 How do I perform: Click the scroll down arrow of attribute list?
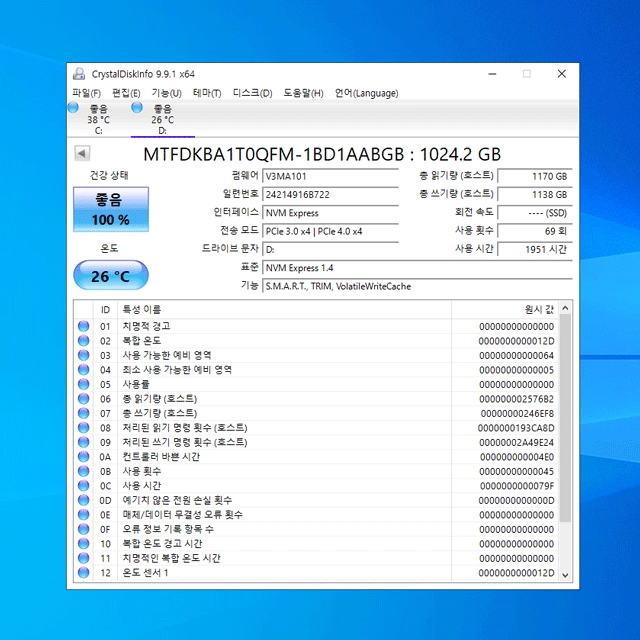pos(565,575)
